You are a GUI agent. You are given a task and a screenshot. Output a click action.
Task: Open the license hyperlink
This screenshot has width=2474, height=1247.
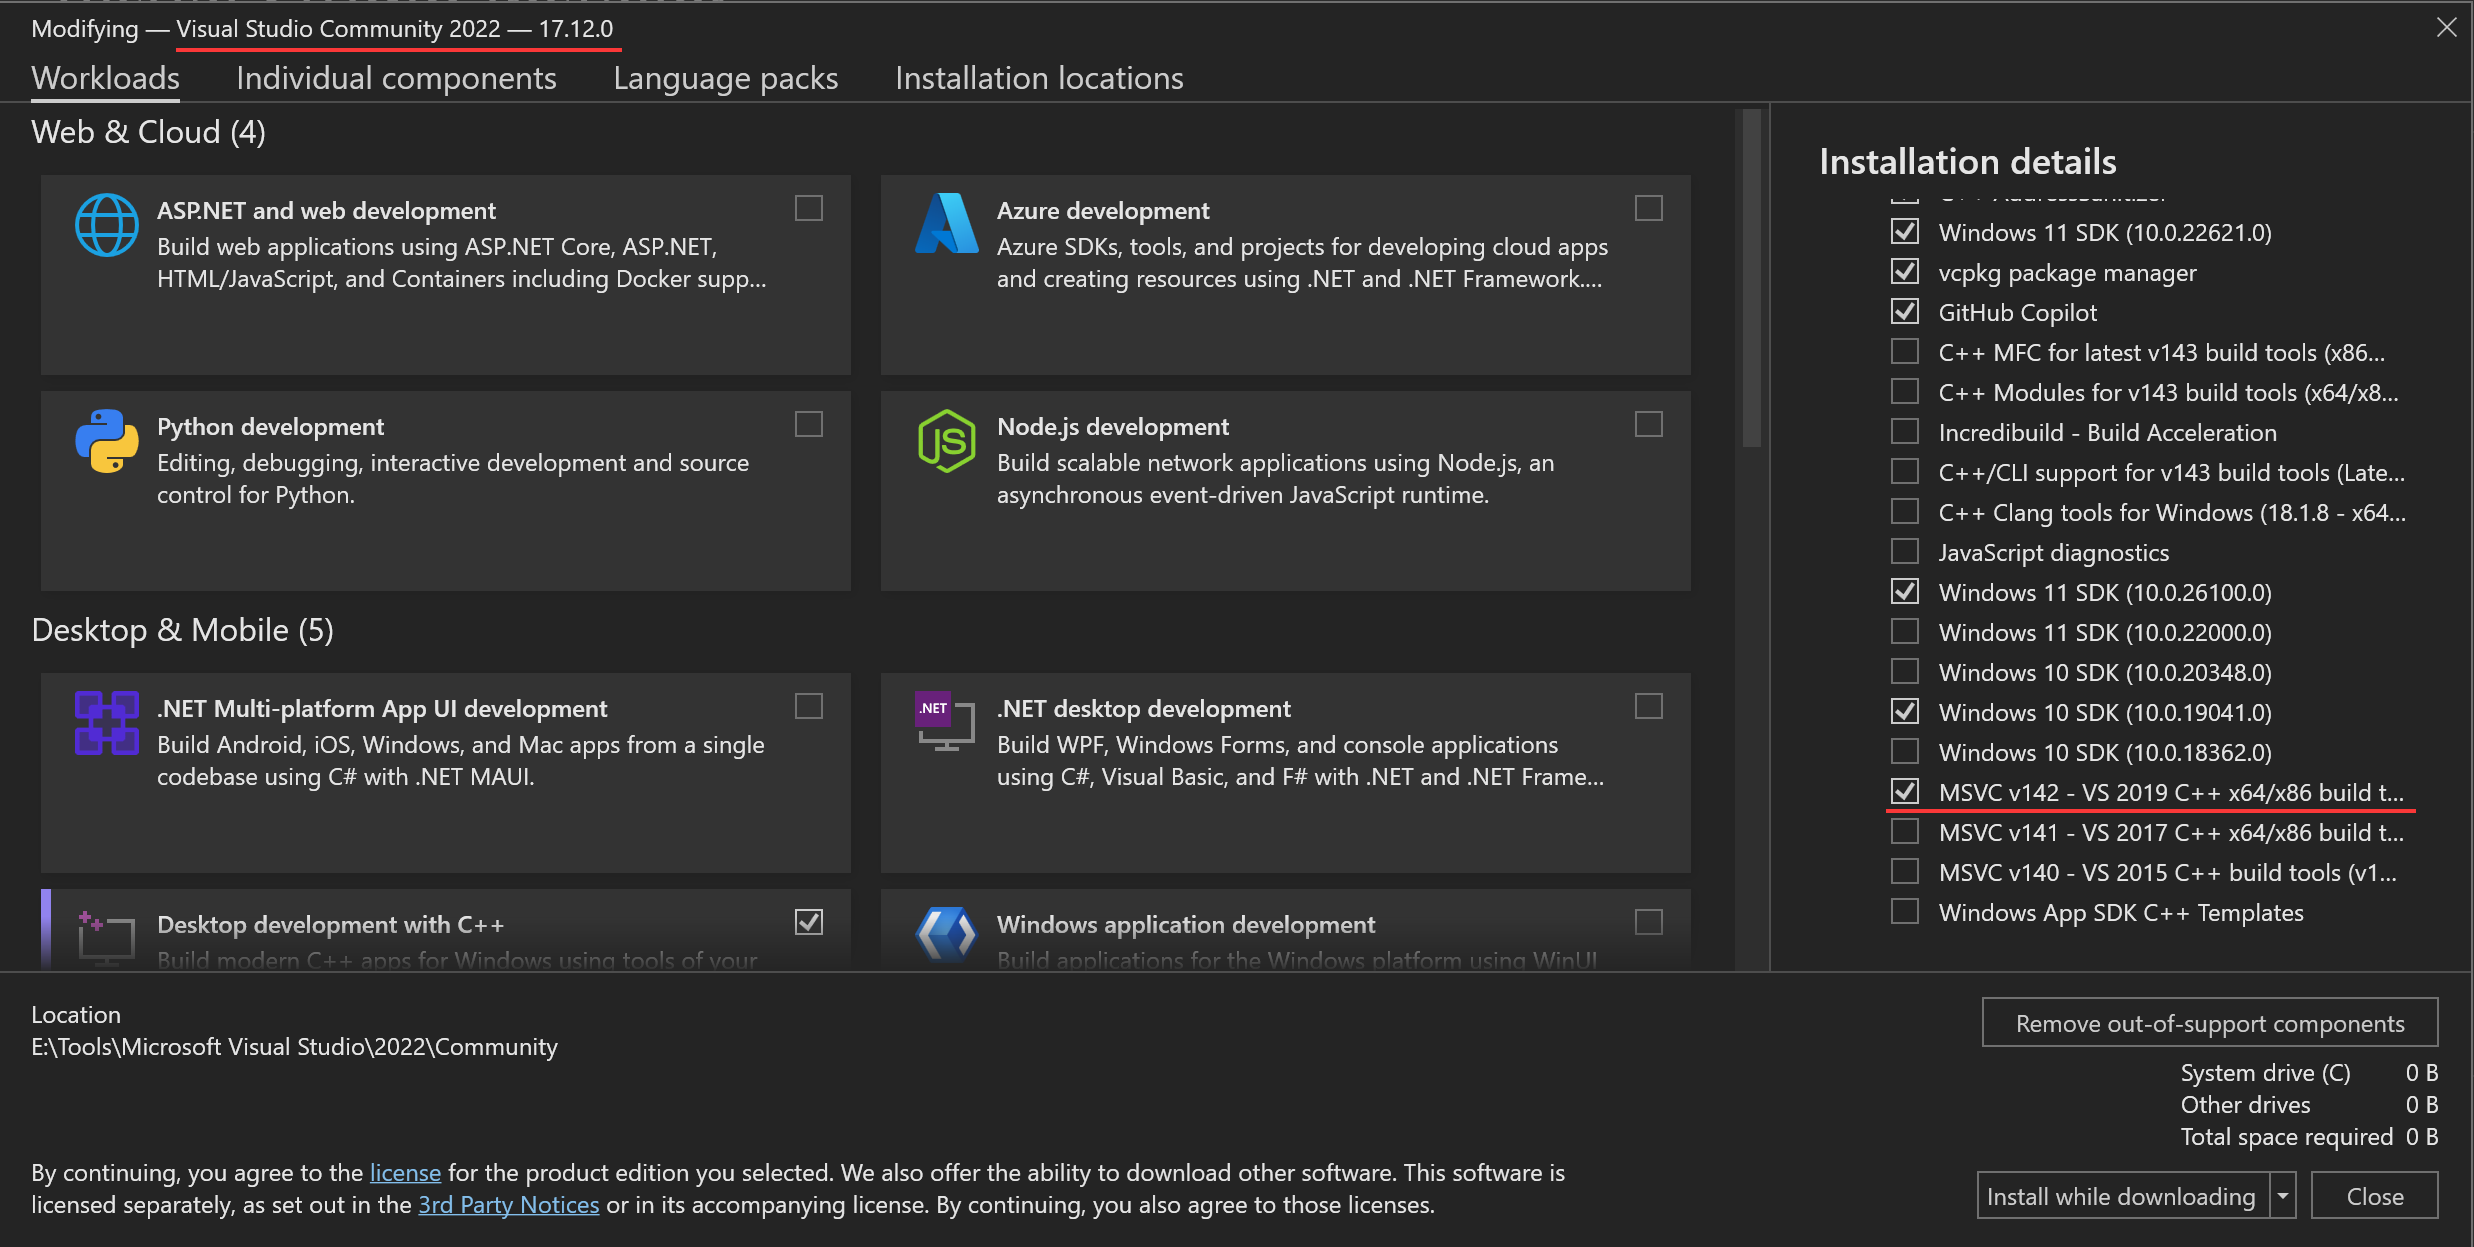point(405,1172)
